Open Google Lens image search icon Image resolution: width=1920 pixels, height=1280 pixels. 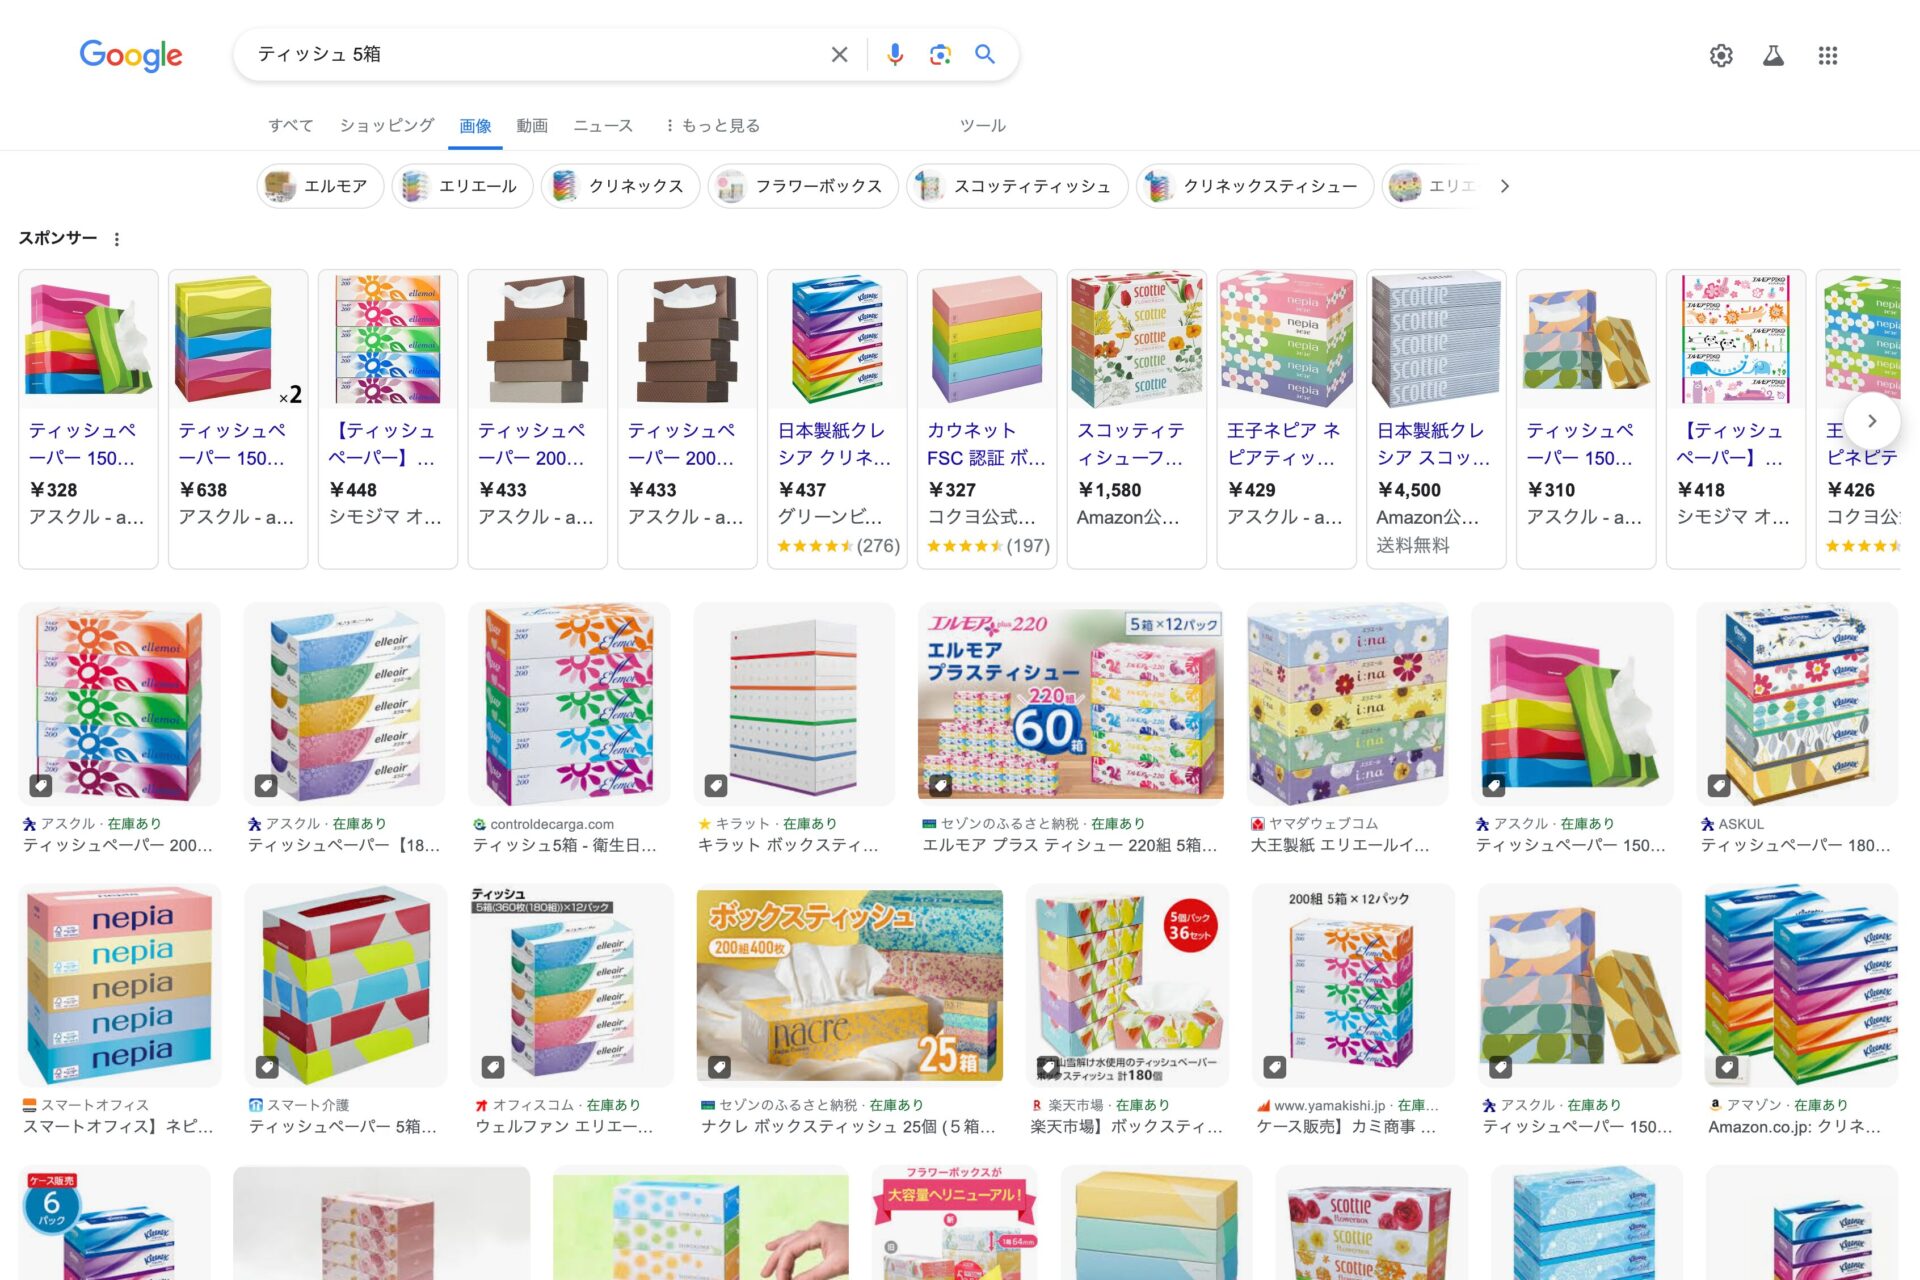click(940, 54)
